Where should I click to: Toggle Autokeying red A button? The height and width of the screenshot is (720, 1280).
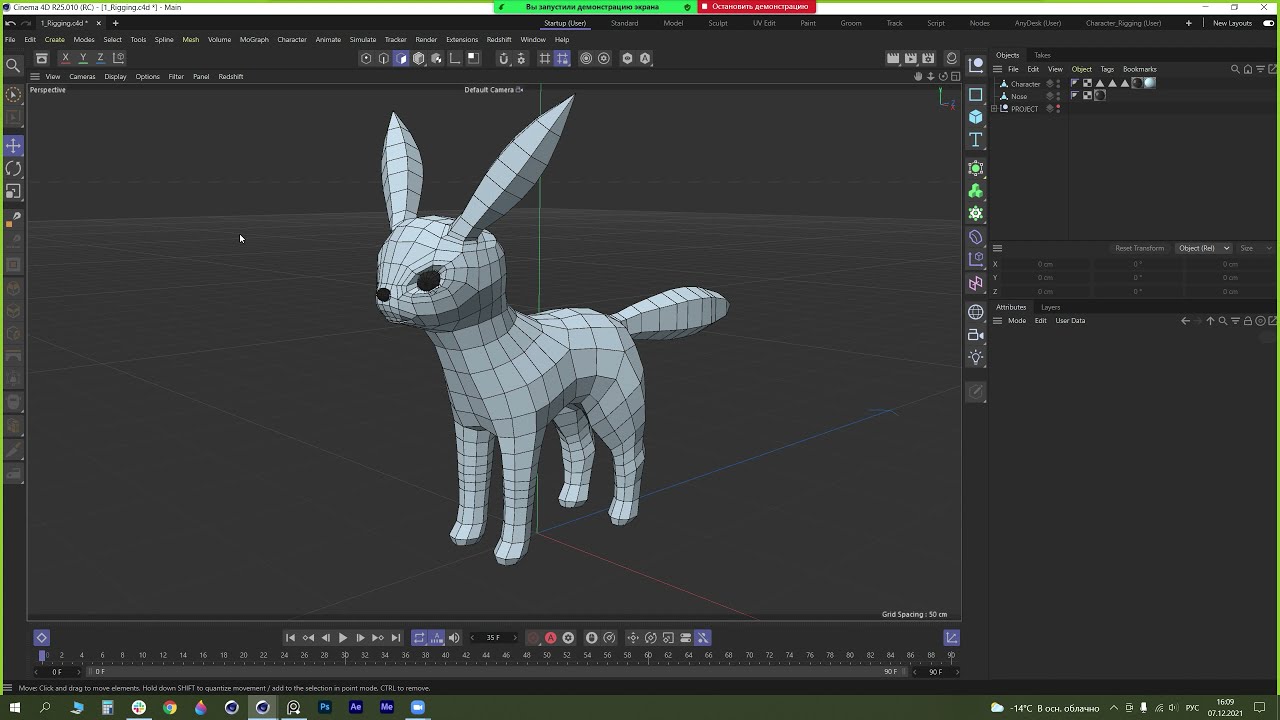pos(550,638)
